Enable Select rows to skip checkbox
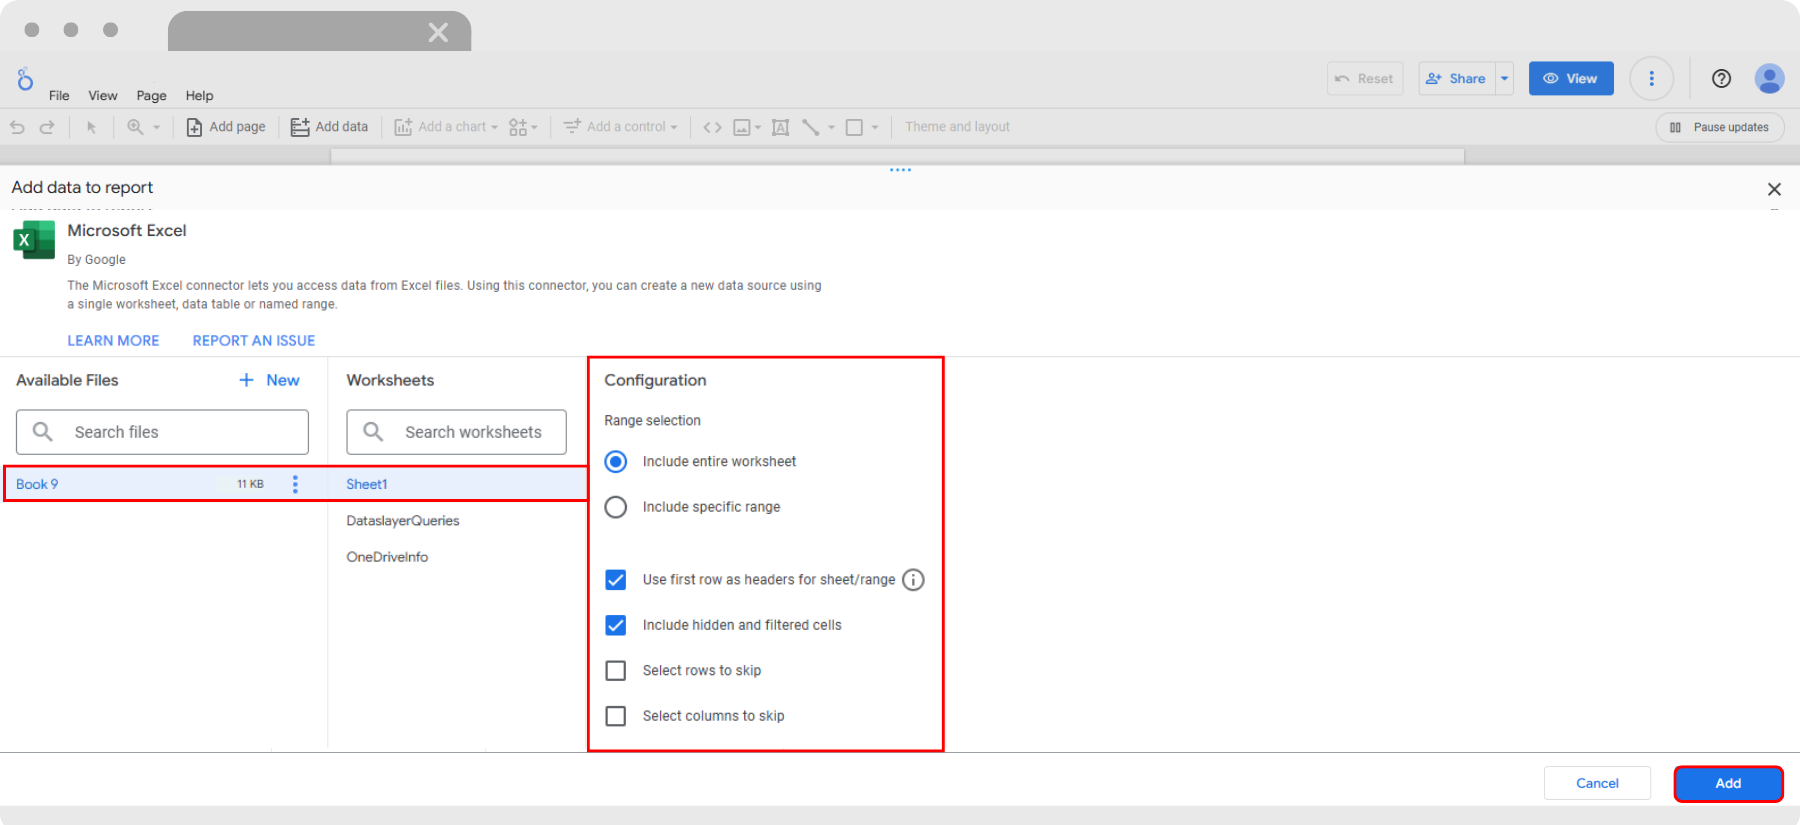The height and width of the screenshot is (825, 1800). [x=616, y=671]
